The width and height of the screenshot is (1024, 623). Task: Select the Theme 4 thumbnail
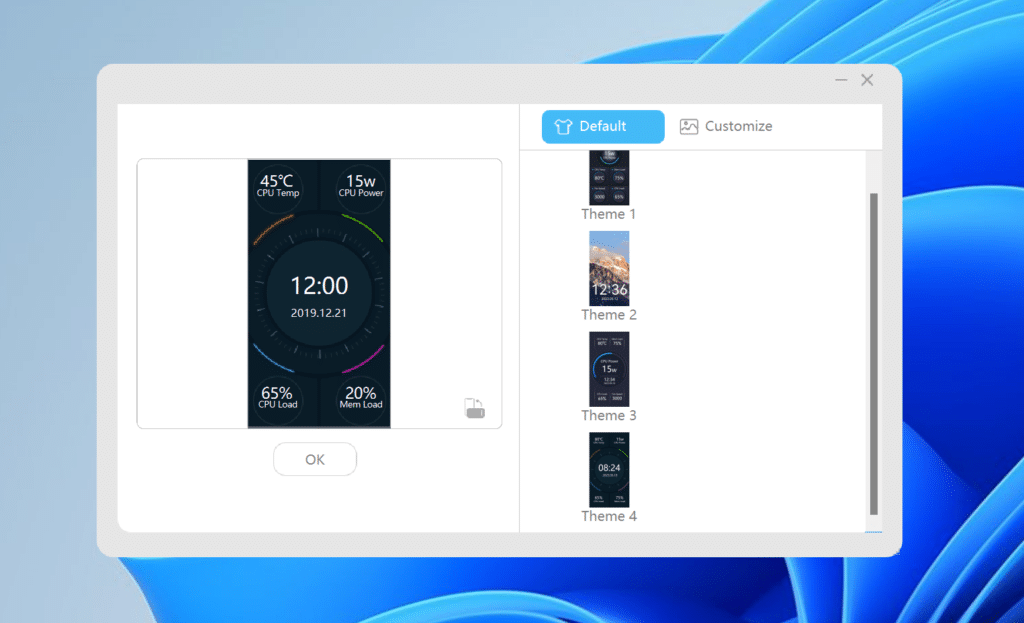point(609,470)
